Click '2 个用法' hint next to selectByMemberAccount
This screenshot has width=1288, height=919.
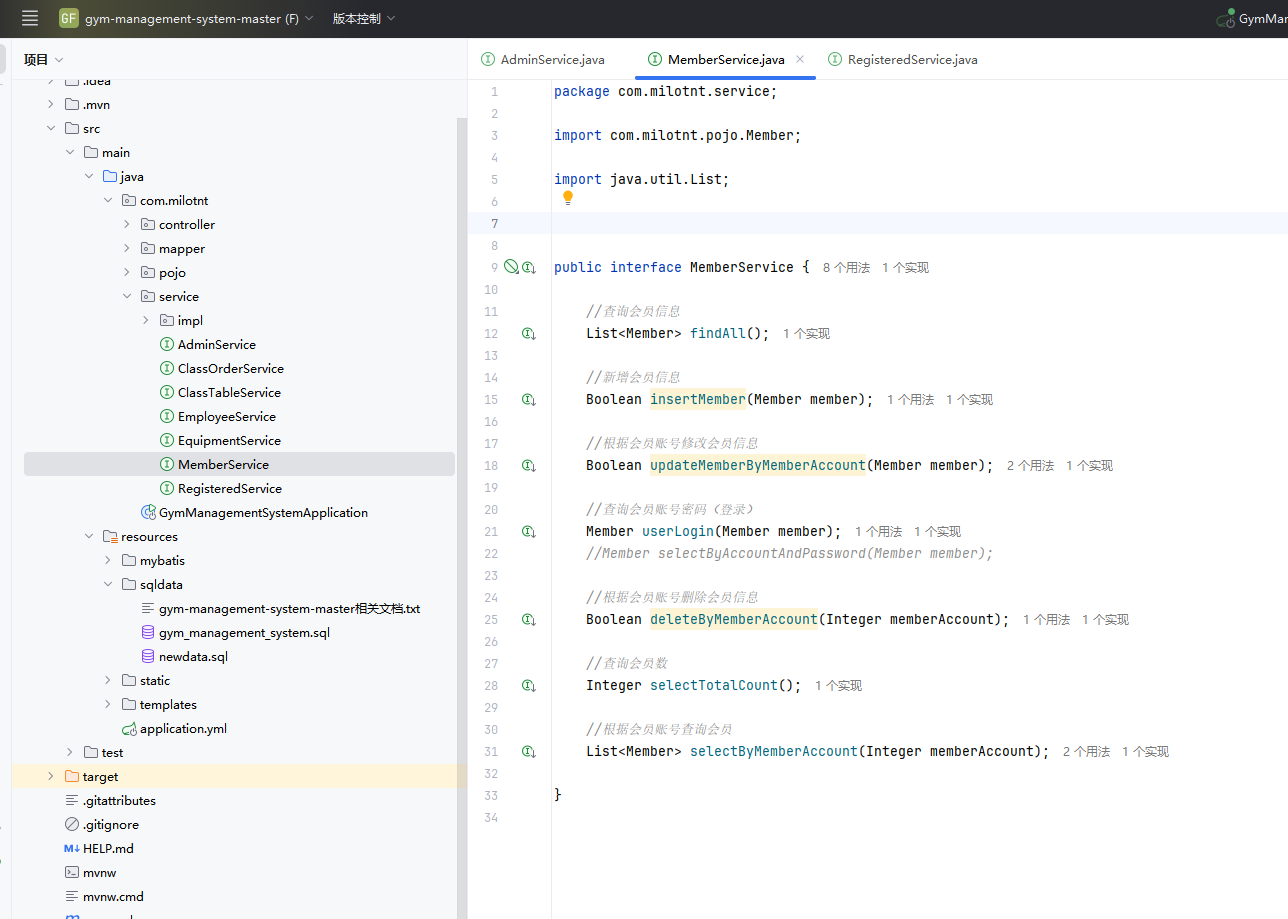point(1086,751)
